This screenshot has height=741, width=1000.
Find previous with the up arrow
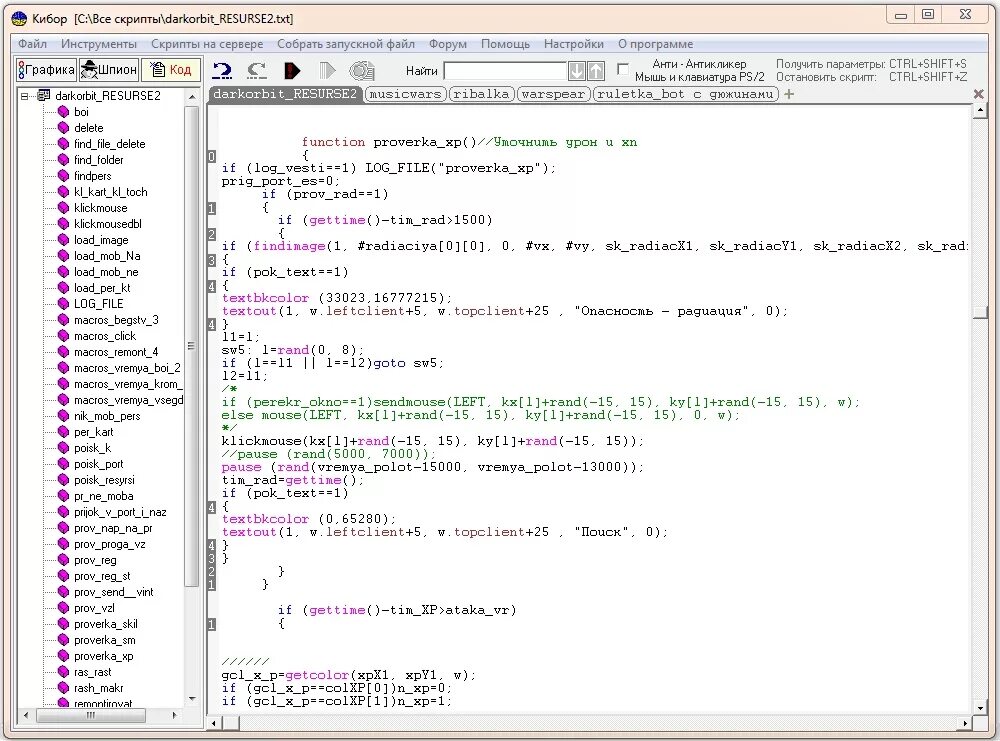596,70
